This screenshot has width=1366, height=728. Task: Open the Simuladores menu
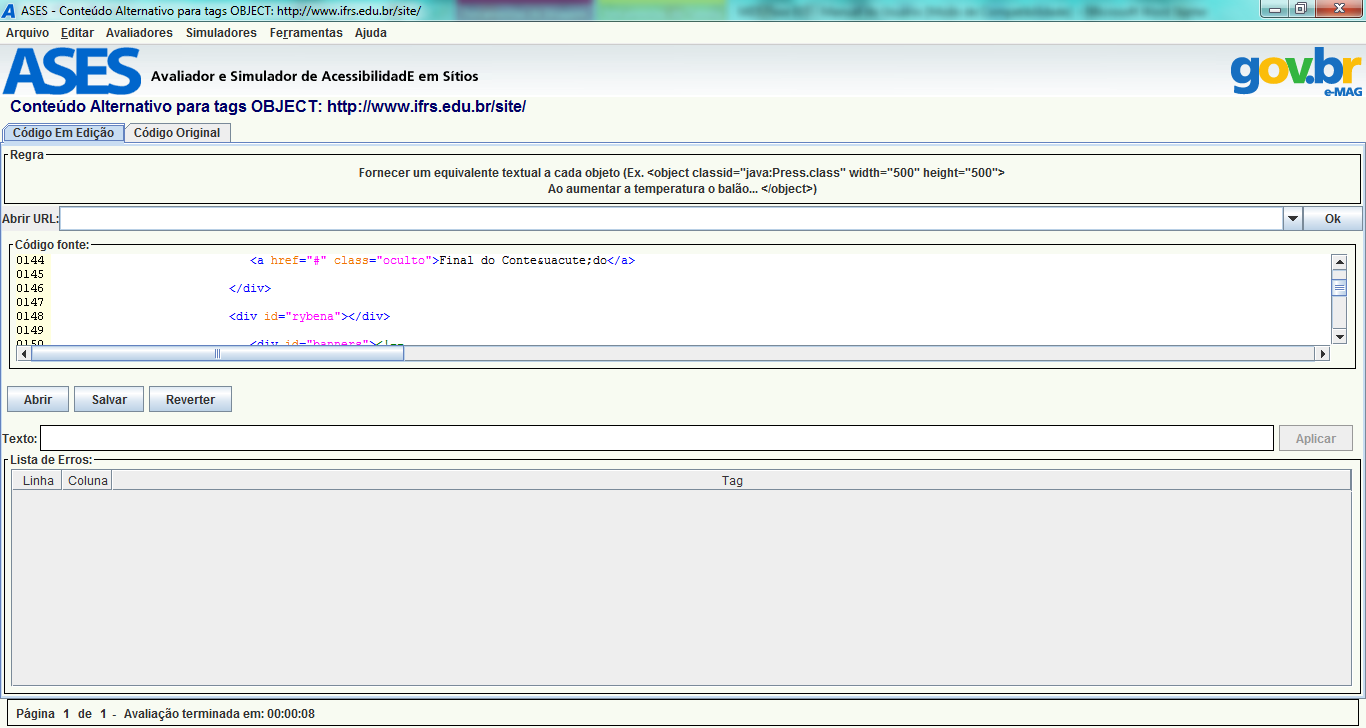coord(221,33)
